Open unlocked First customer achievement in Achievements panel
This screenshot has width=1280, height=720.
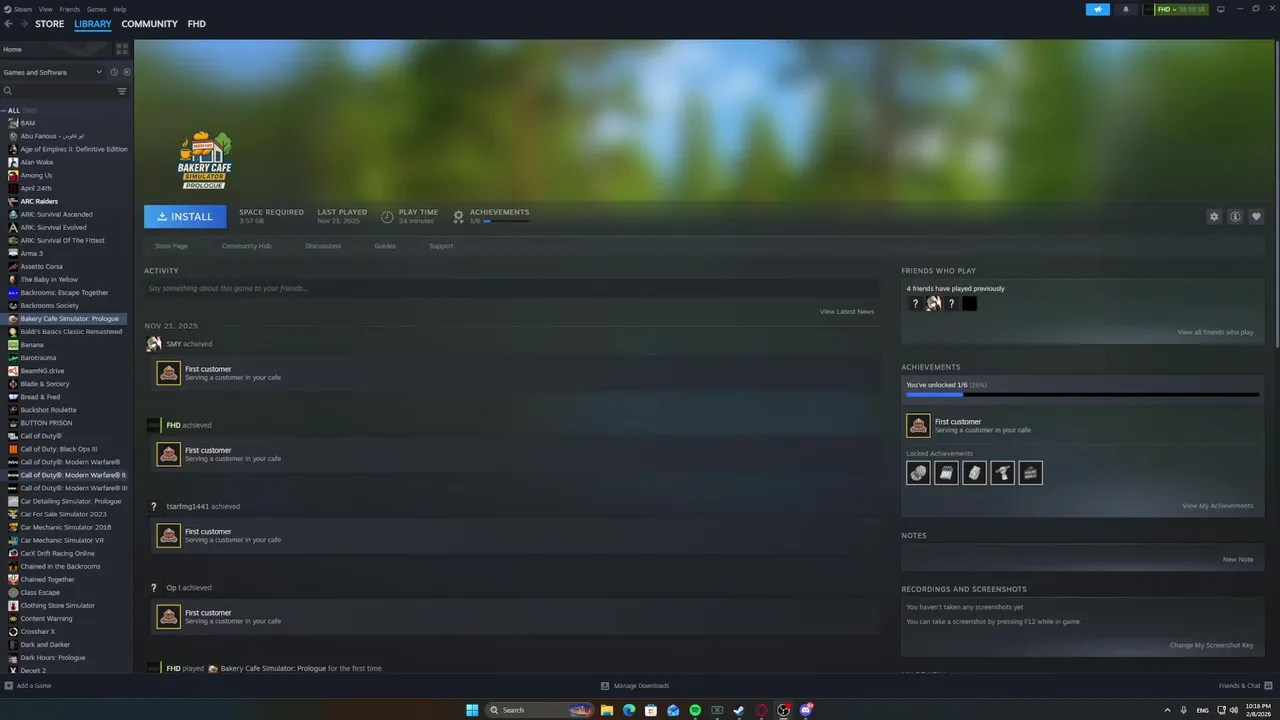[x=918, y=426]
